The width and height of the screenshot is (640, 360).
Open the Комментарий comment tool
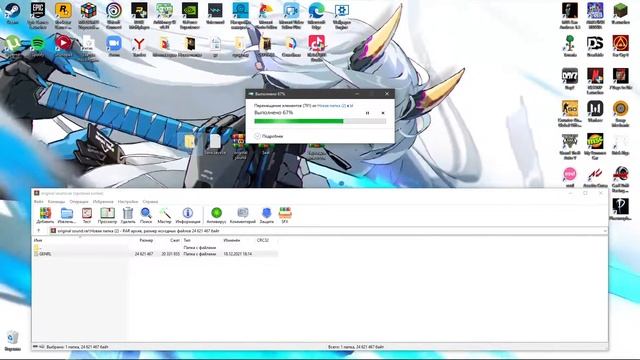tap(242, 215)
